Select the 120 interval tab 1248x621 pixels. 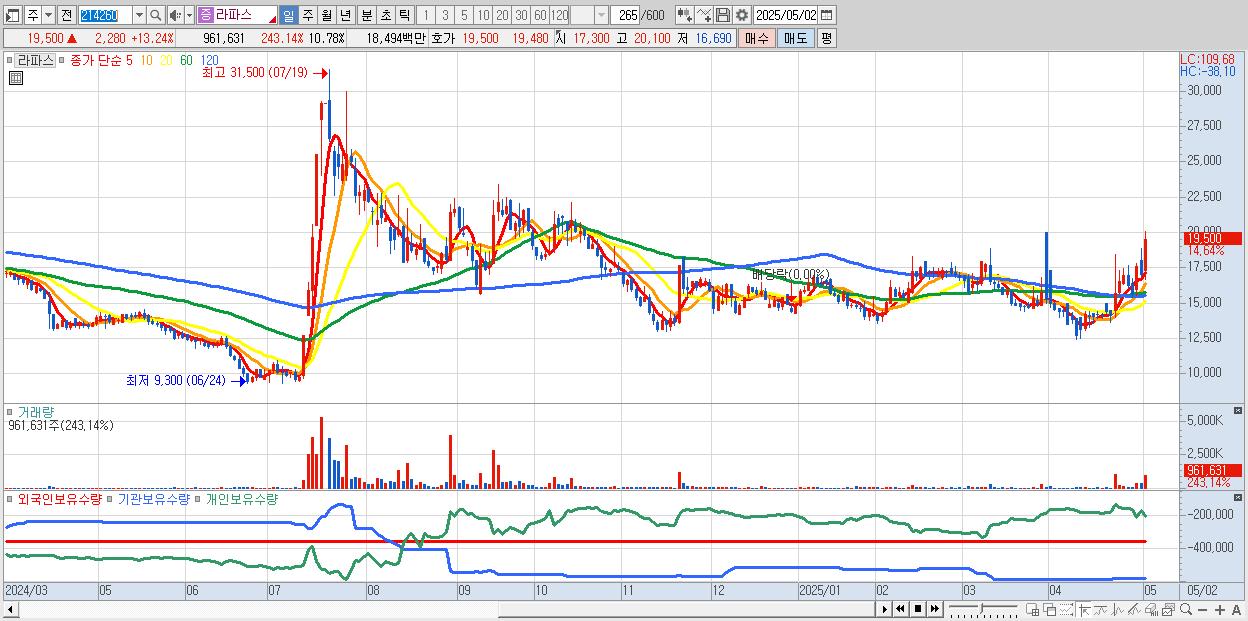click(x=559, y=15)
